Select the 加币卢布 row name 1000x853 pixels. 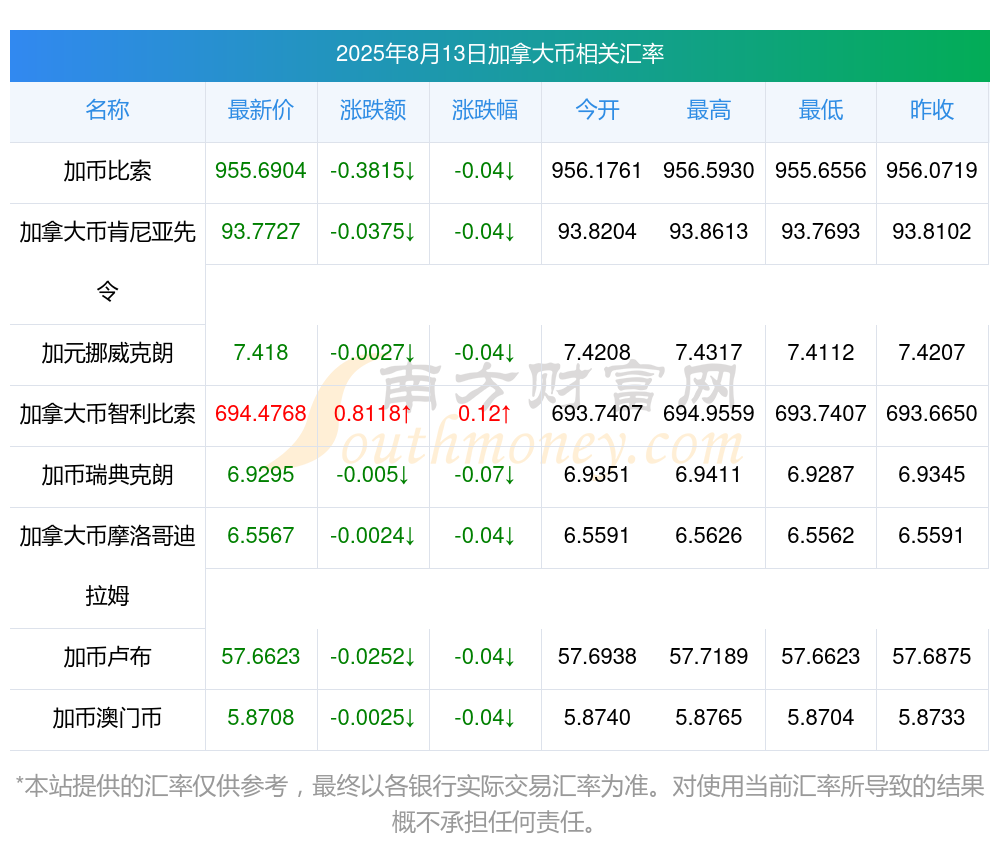(x=107, y=657)
